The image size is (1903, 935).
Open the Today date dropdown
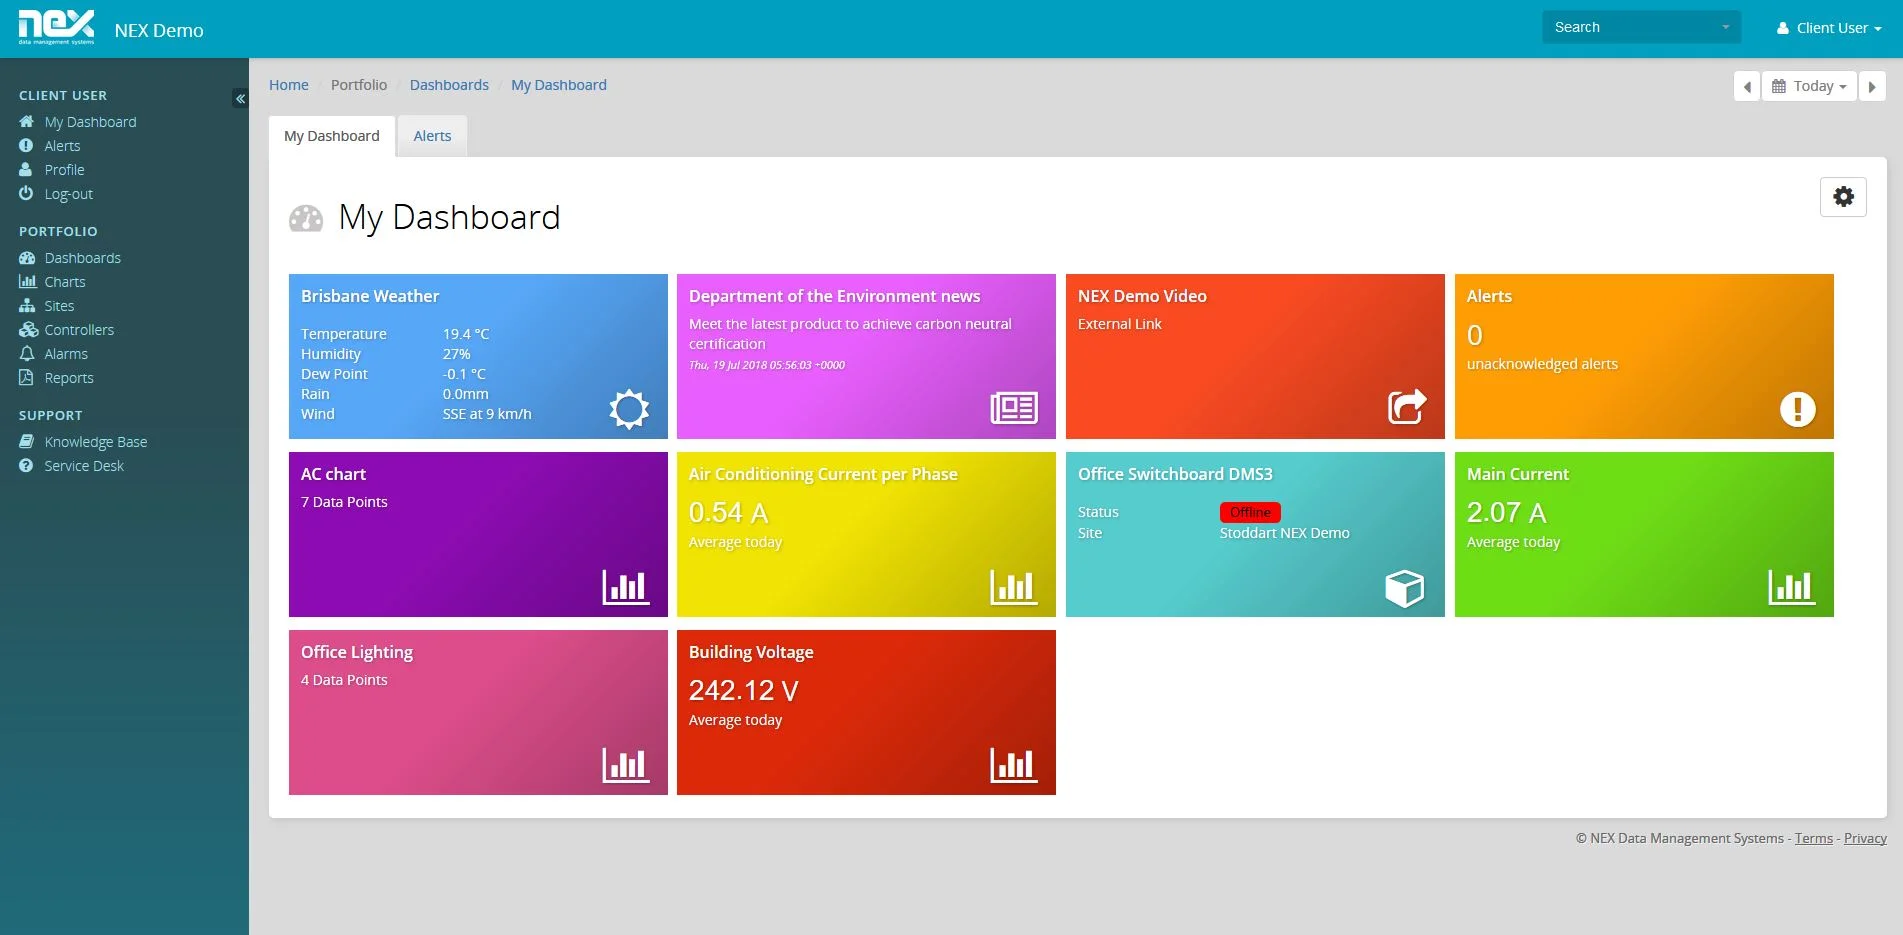(x=1809, y=86)
